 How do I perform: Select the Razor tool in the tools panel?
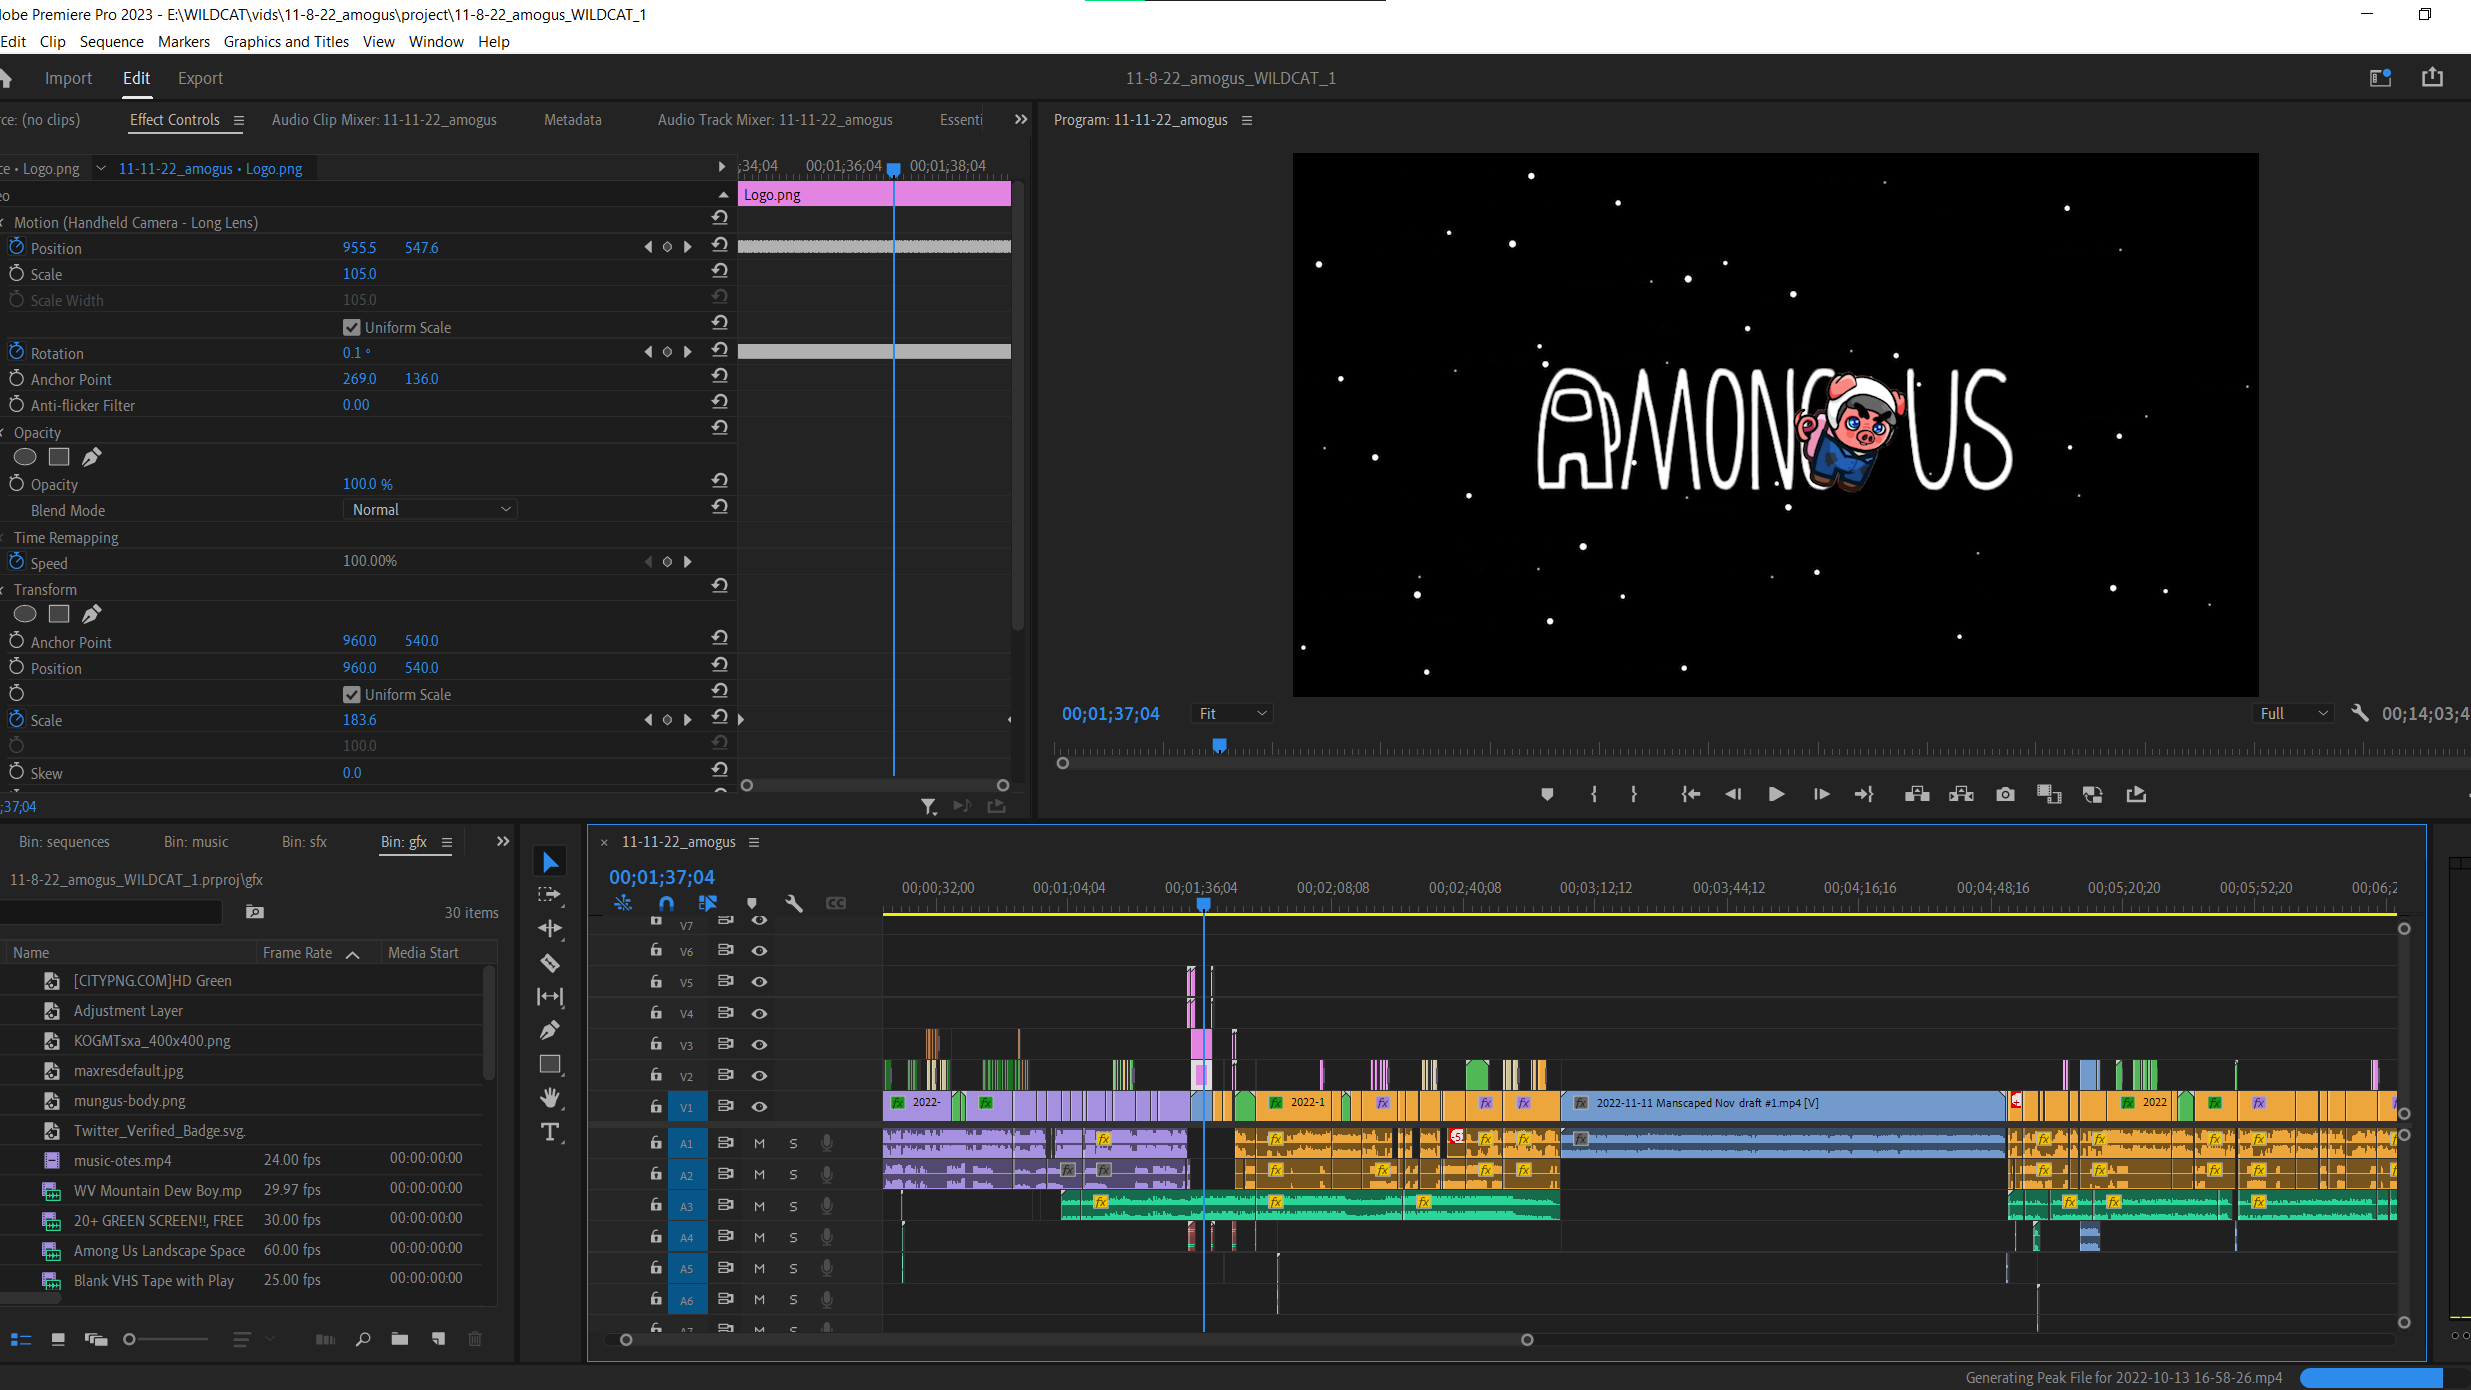tap(549, 963)
